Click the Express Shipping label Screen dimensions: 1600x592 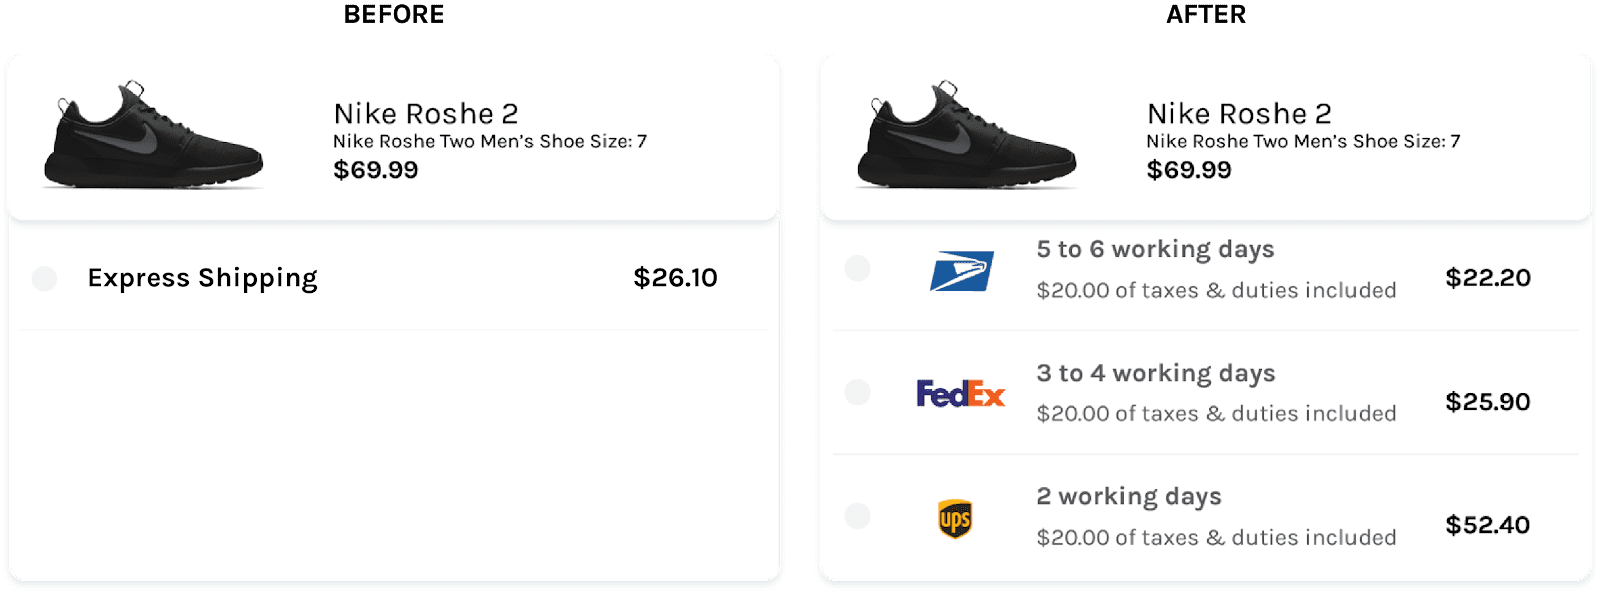pyautogui.click(x=203, y=278)
